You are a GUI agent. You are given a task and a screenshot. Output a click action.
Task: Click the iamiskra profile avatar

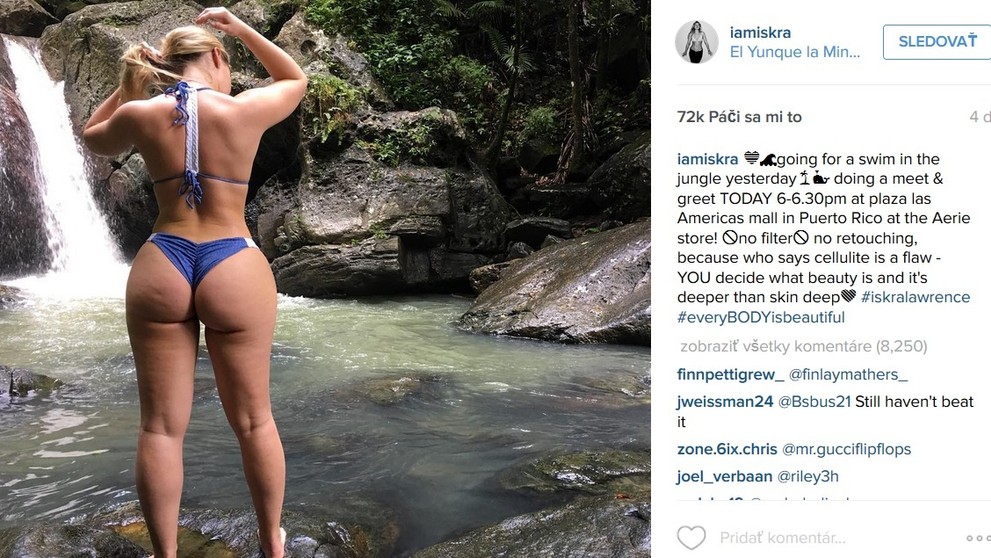696,42
